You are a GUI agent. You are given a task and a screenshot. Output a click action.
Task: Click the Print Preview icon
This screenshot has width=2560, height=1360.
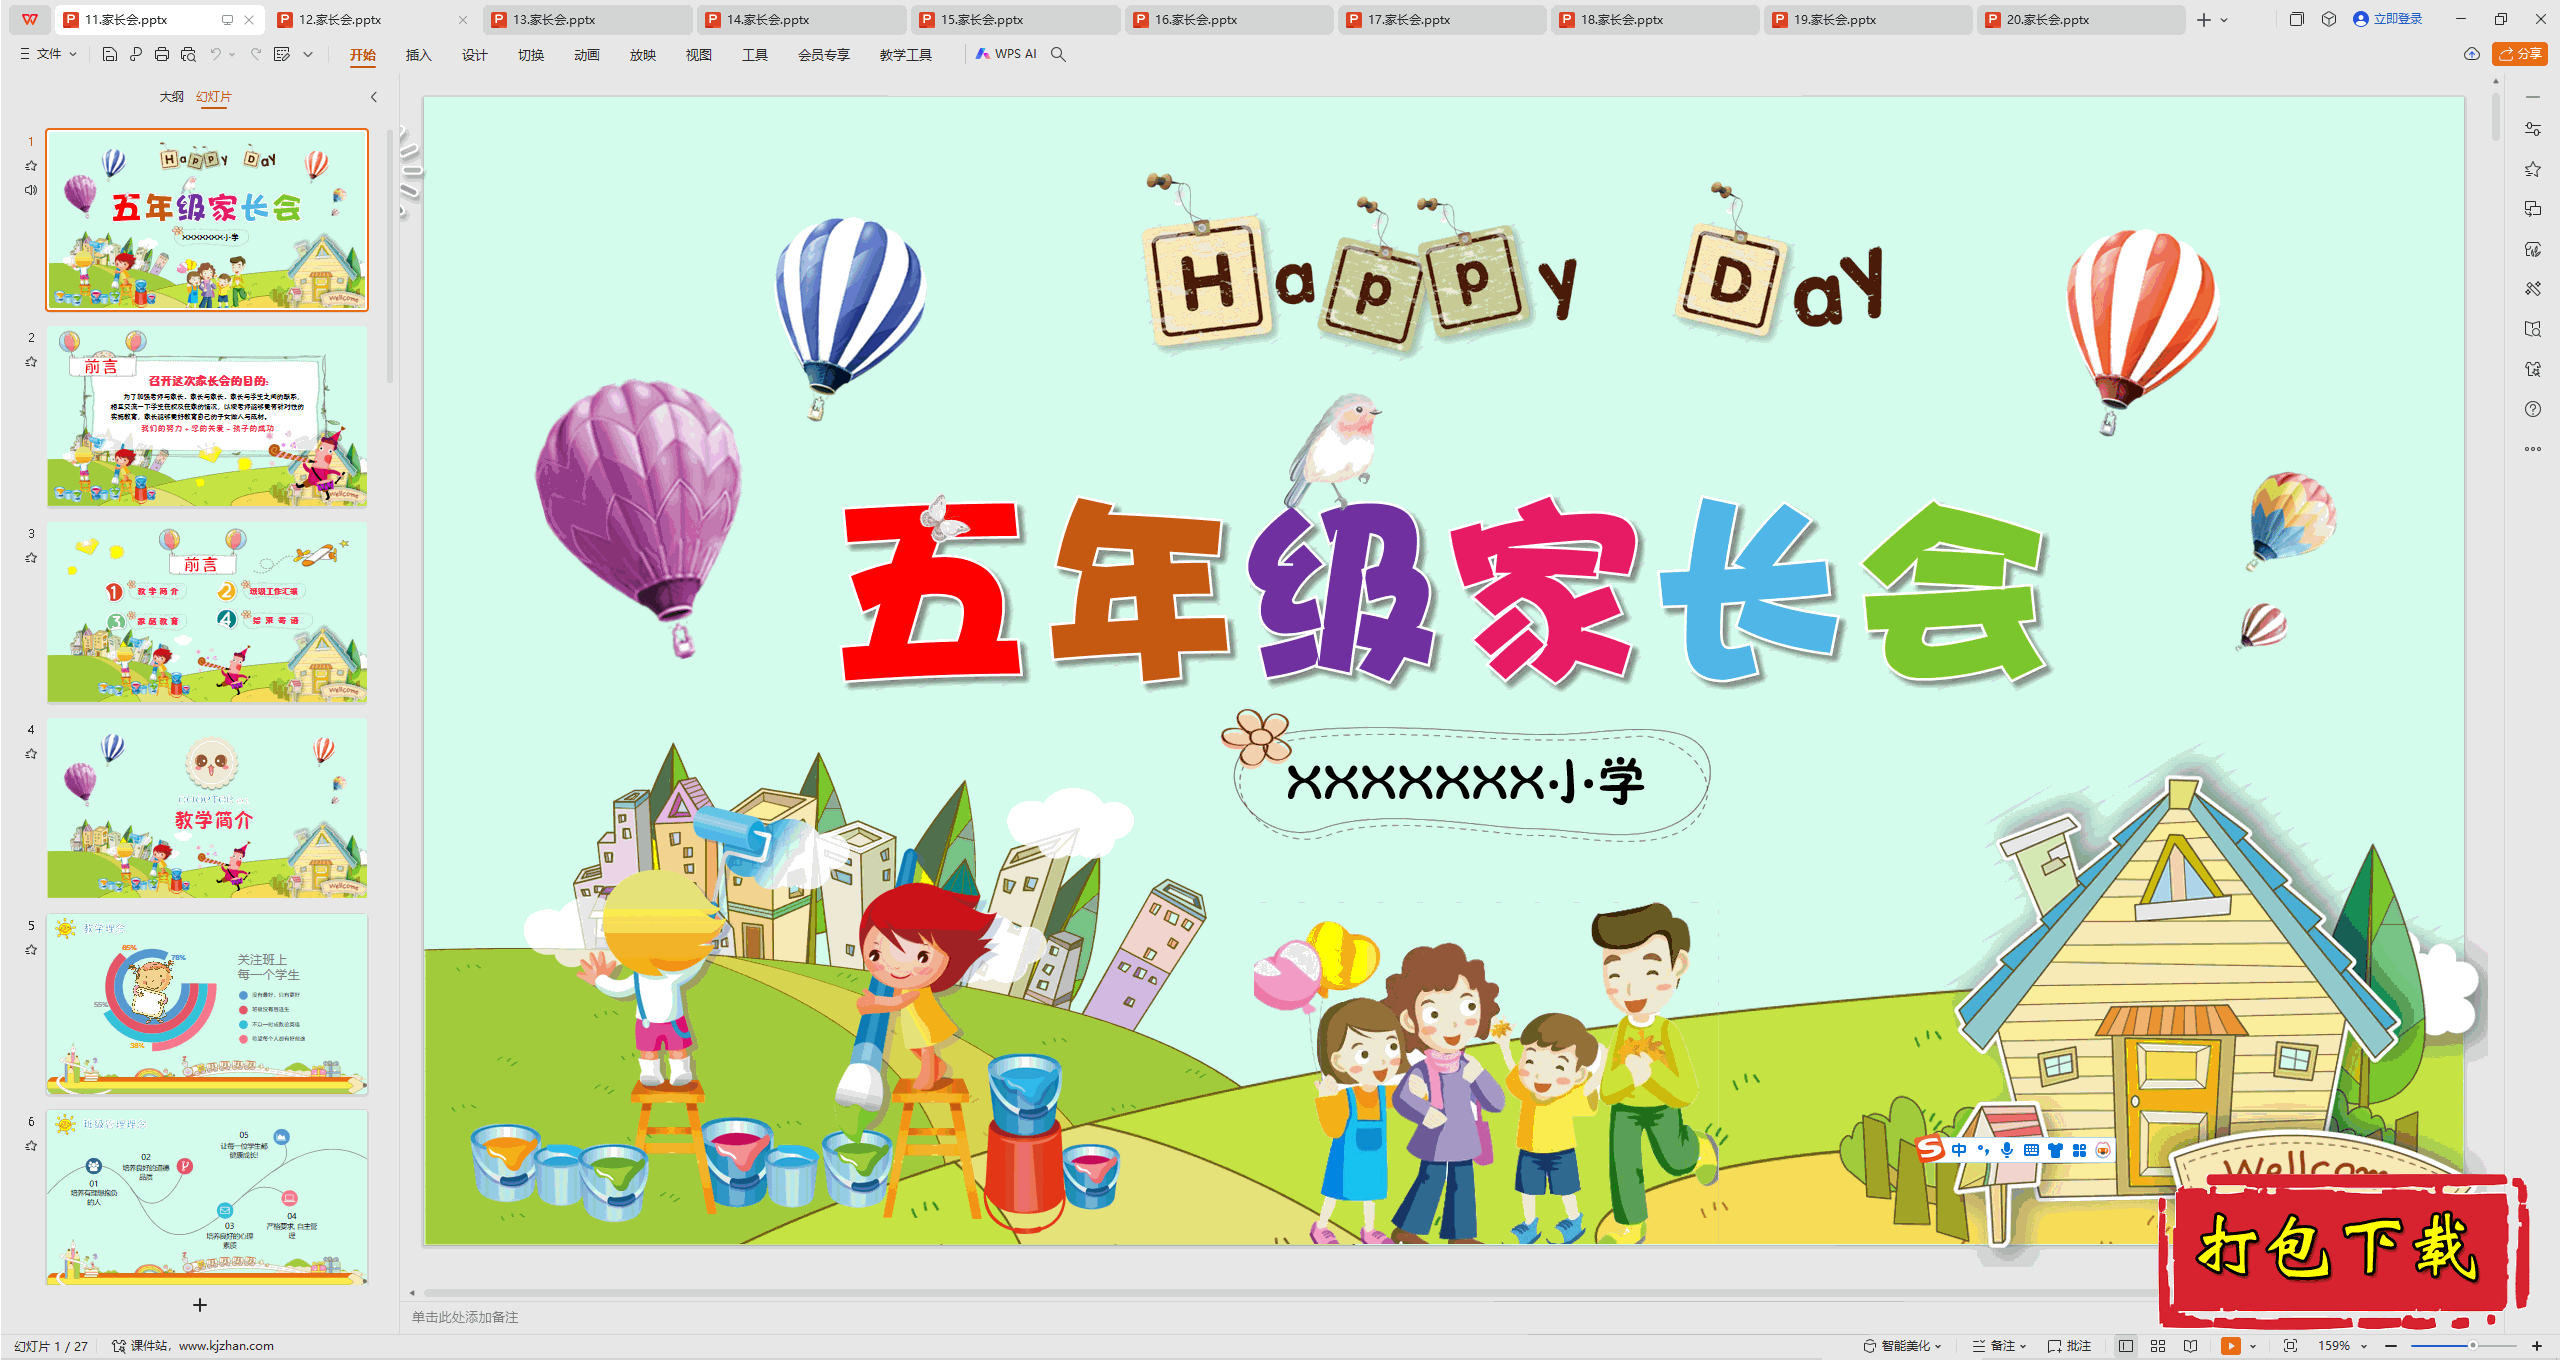pyautogui.click(x=188, y=54)
